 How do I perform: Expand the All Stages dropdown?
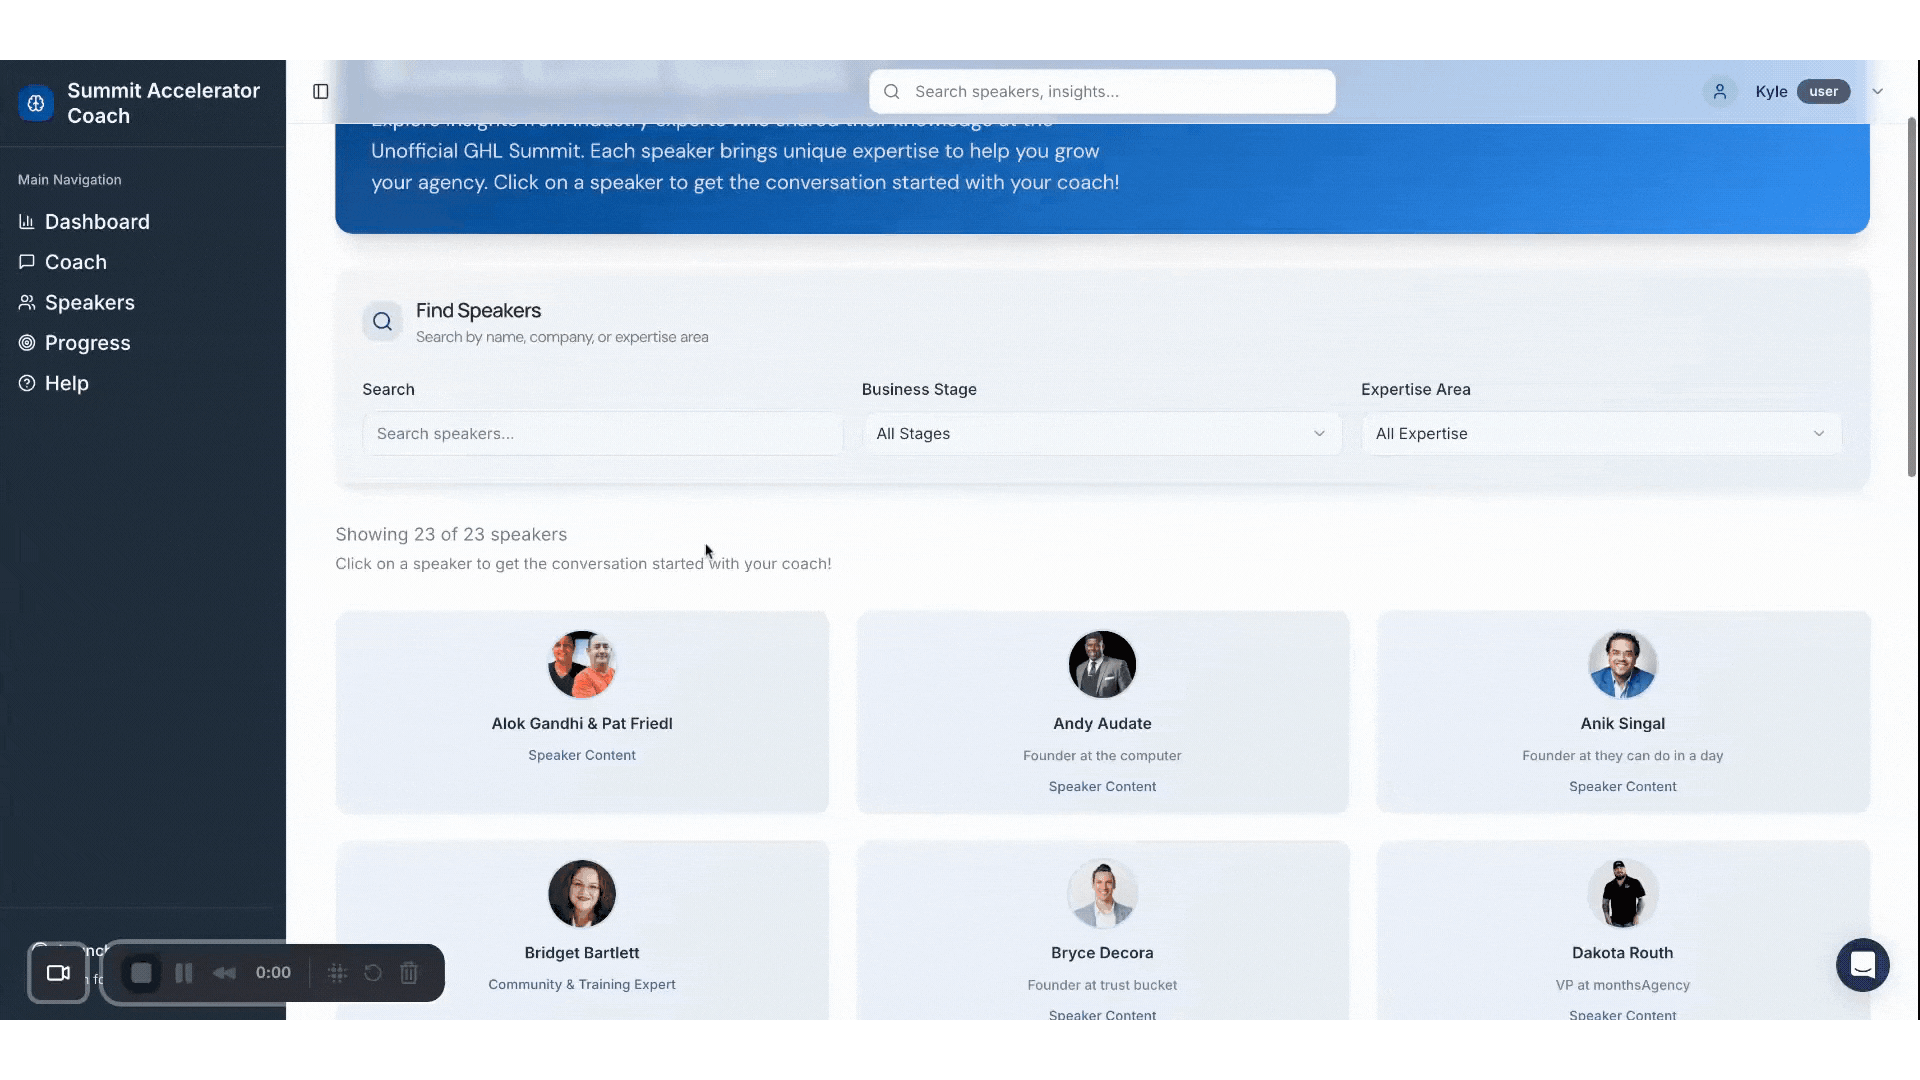click(x=1101, y=434)
